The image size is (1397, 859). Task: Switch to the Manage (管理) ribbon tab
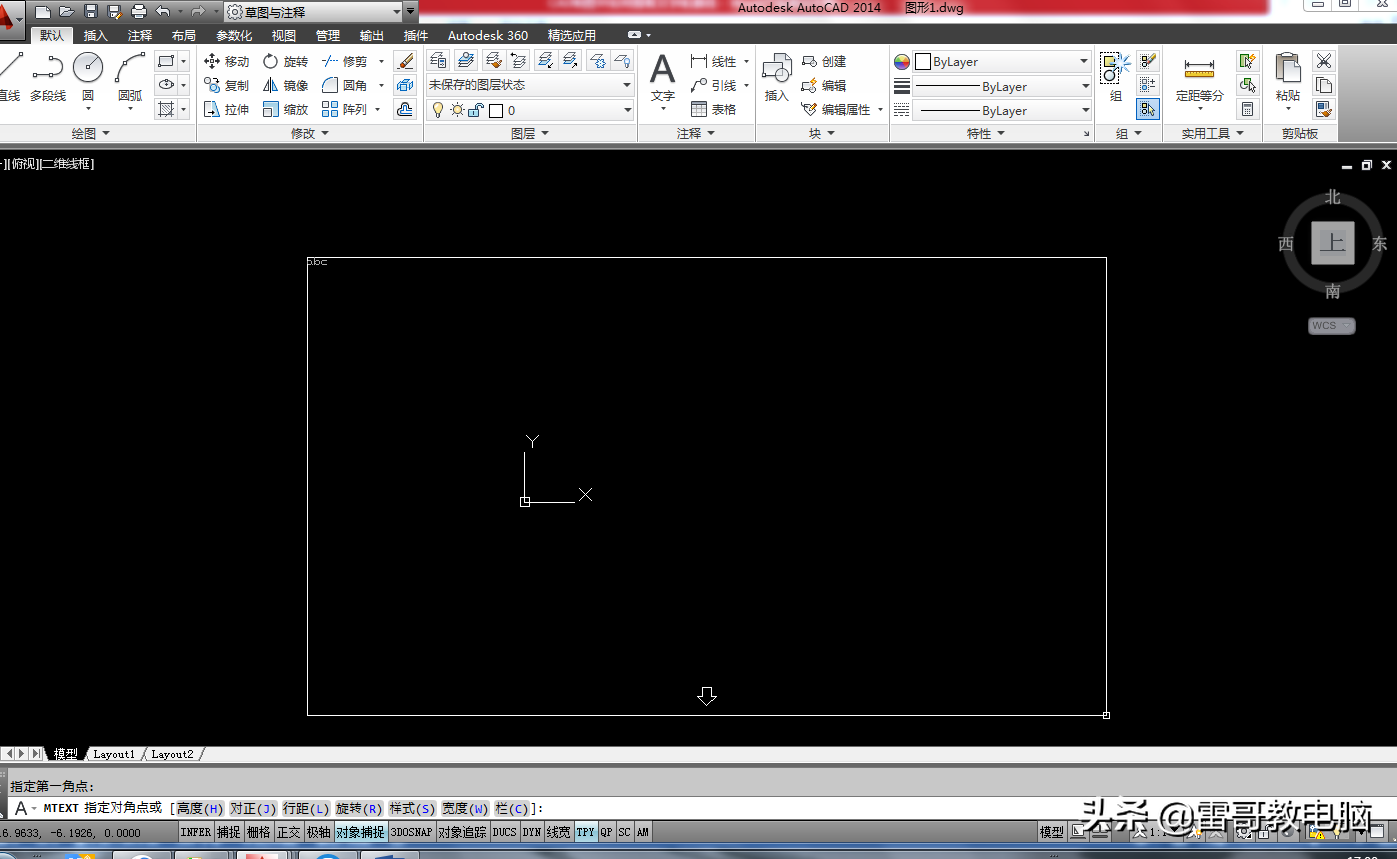point(328,36)
